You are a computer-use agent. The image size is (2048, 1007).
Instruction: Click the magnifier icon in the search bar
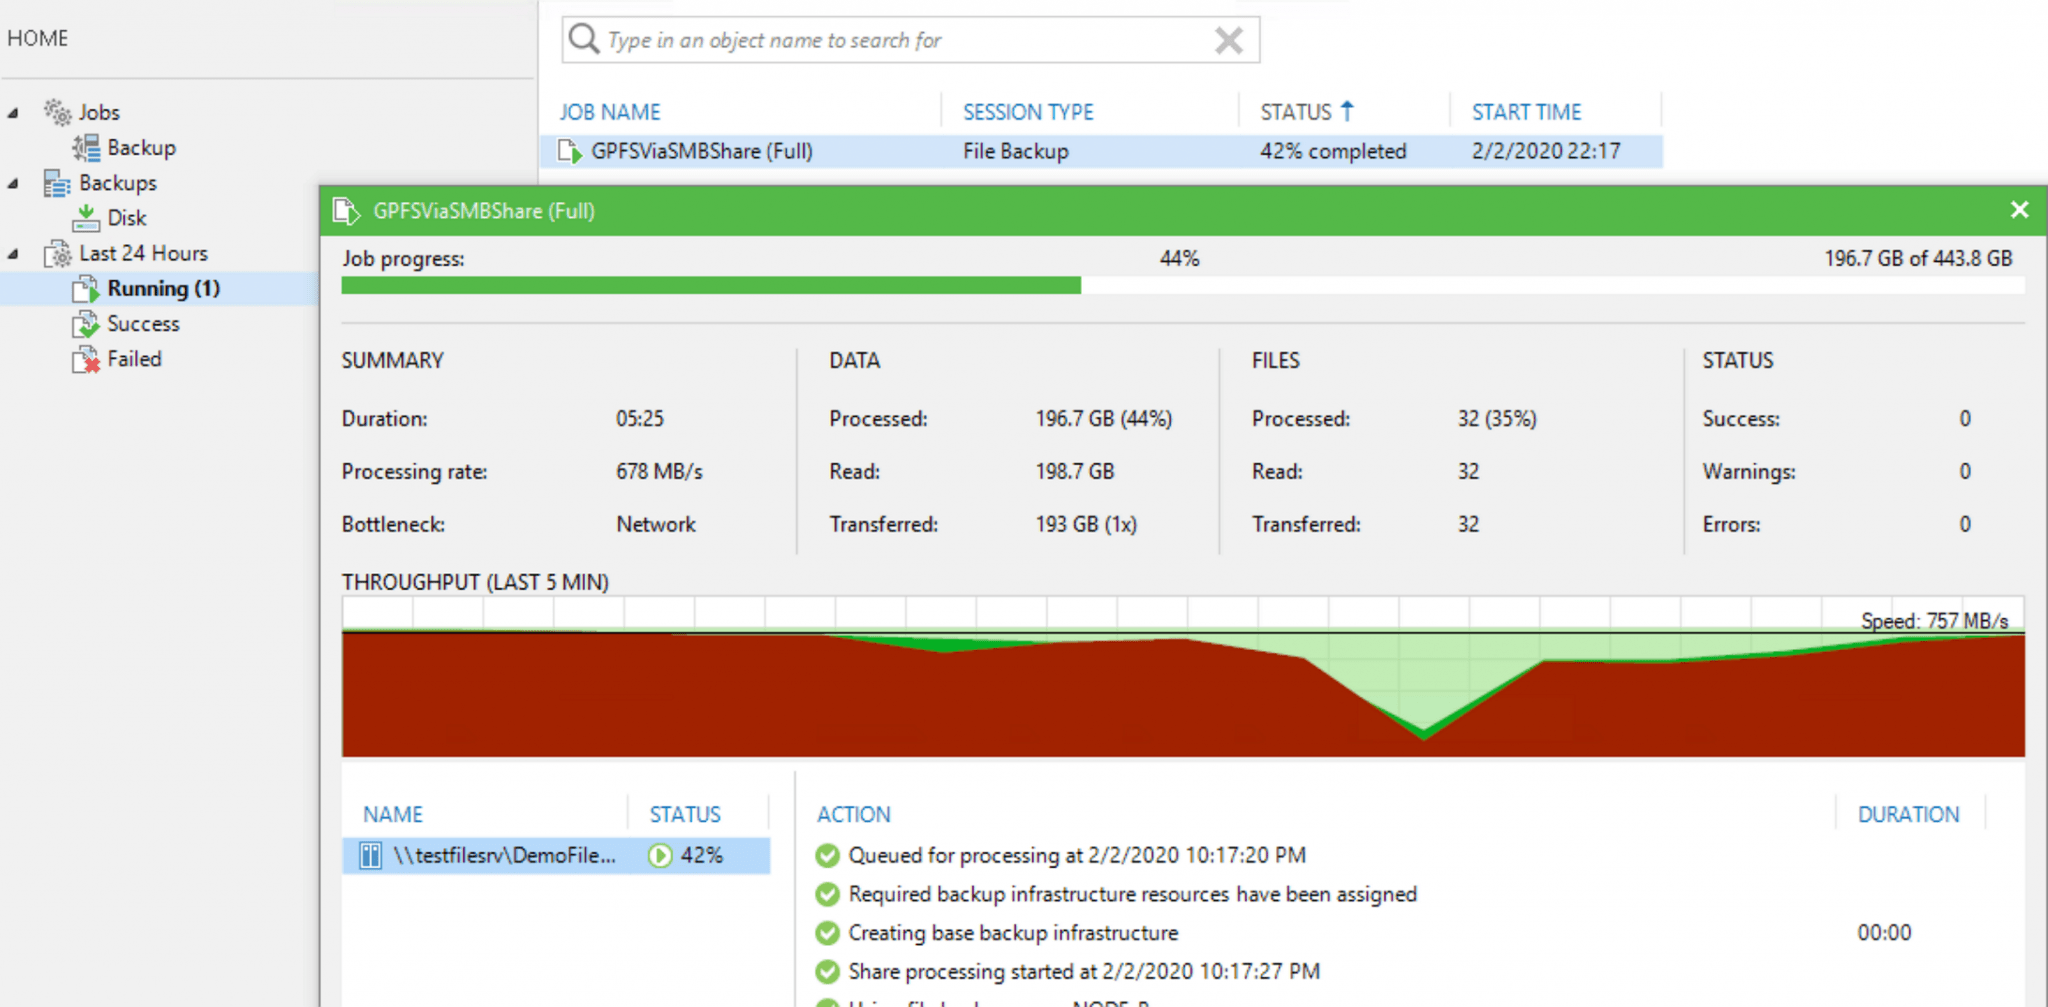[583, 39]
